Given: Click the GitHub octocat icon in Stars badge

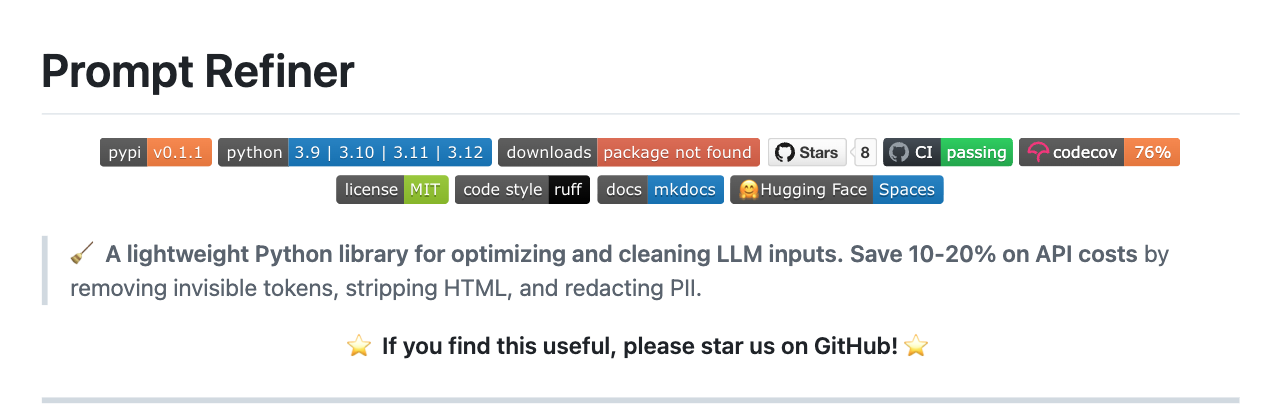Looking at the screenshot, I should coord(785,152).
